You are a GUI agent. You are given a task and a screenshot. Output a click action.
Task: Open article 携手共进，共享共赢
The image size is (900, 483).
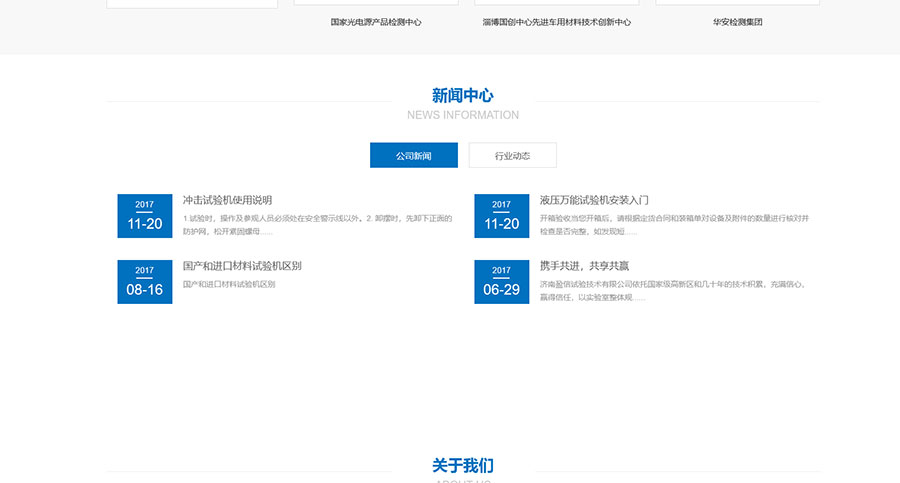584,266
